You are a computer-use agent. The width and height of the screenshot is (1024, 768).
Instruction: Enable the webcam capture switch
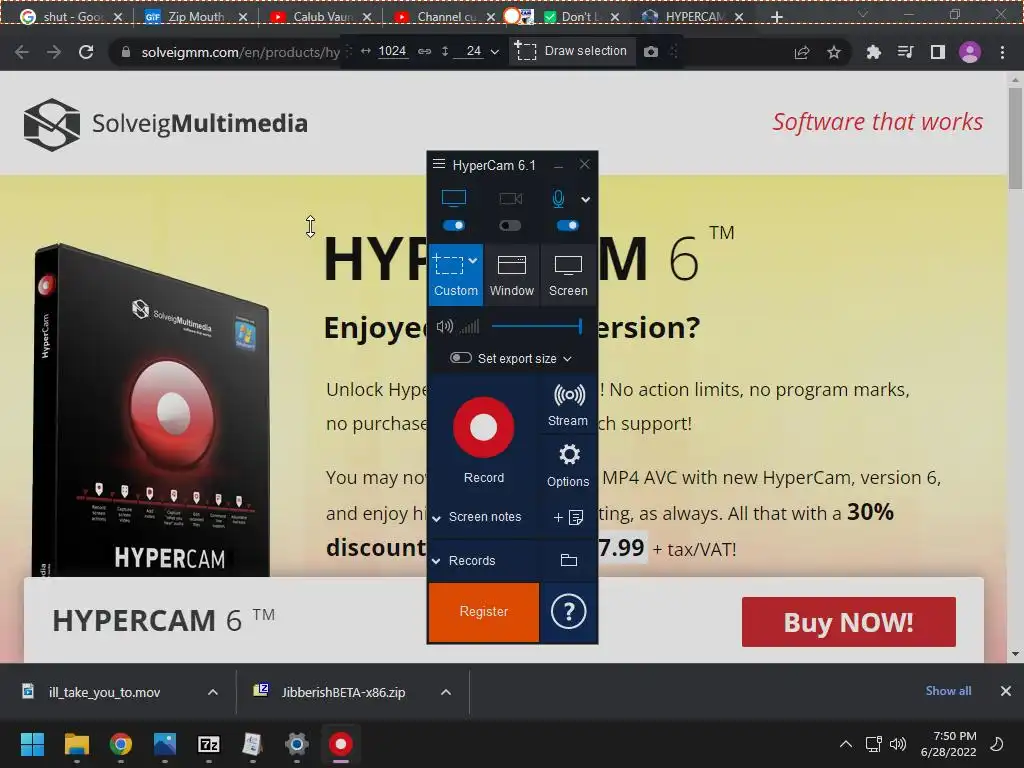click(x=510, y=225)
